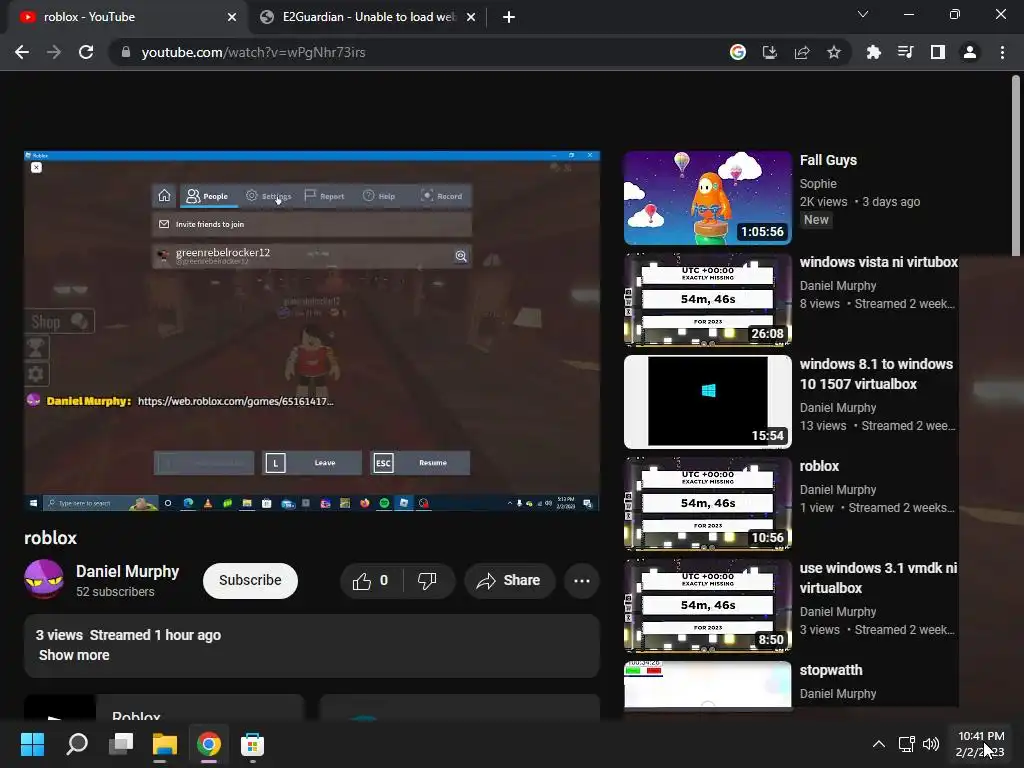Dislike the roblox video
The image size is (1024, 768).
427,581
